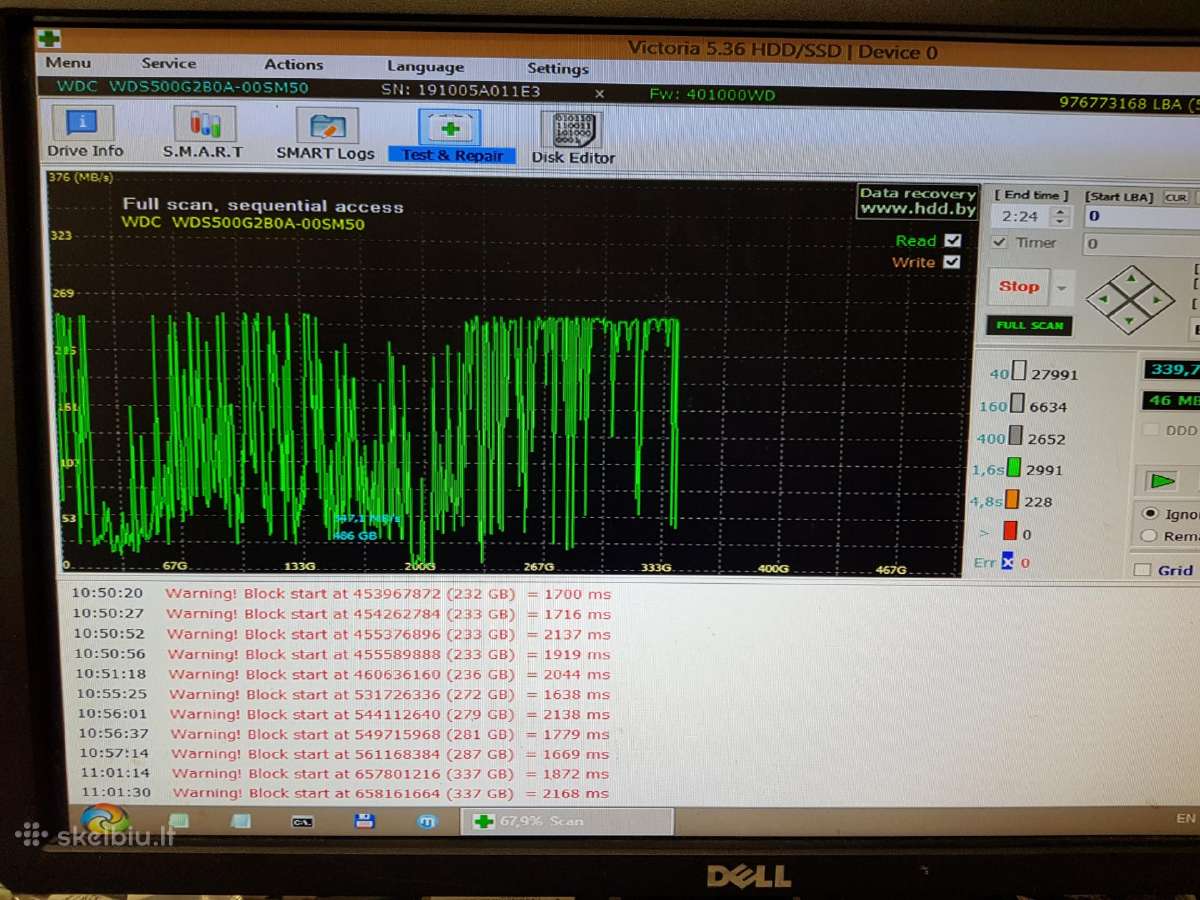Open the Service menu

[169, 63]
